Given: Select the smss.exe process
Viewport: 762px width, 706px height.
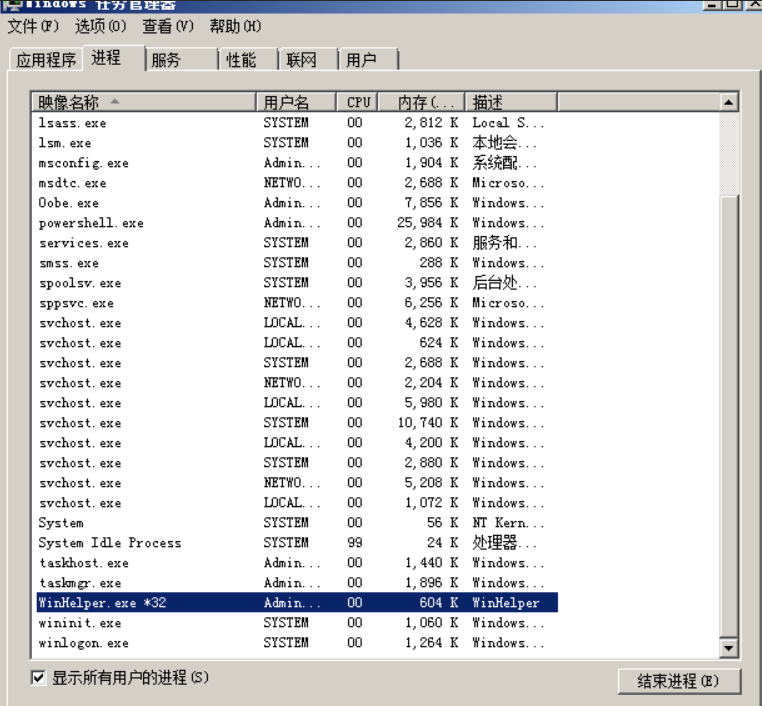Looking at the screenshot, I should click(295, 262).
